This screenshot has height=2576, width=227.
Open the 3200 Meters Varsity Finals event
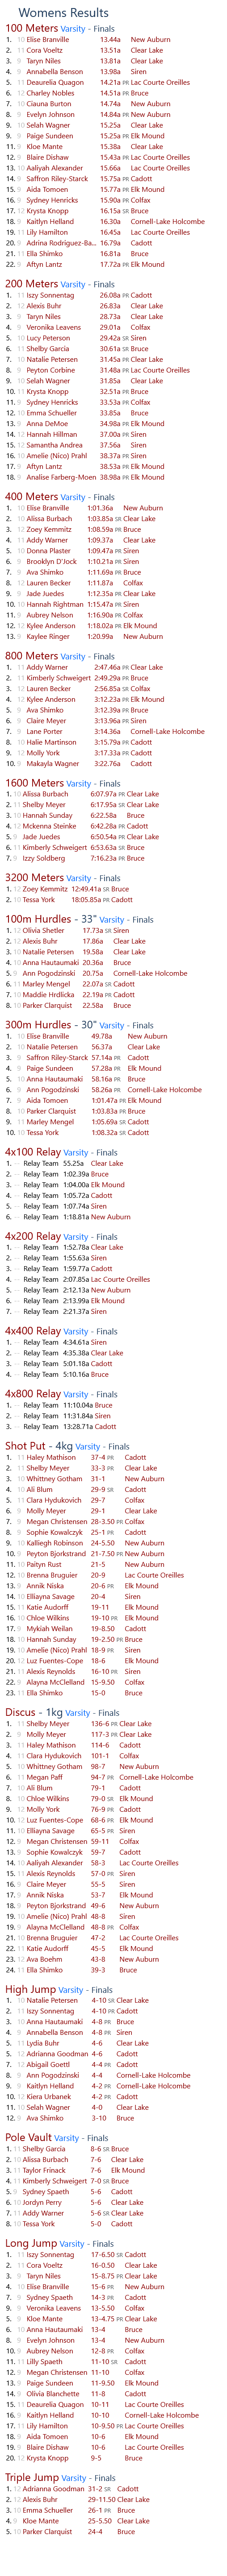pos(63,879)
